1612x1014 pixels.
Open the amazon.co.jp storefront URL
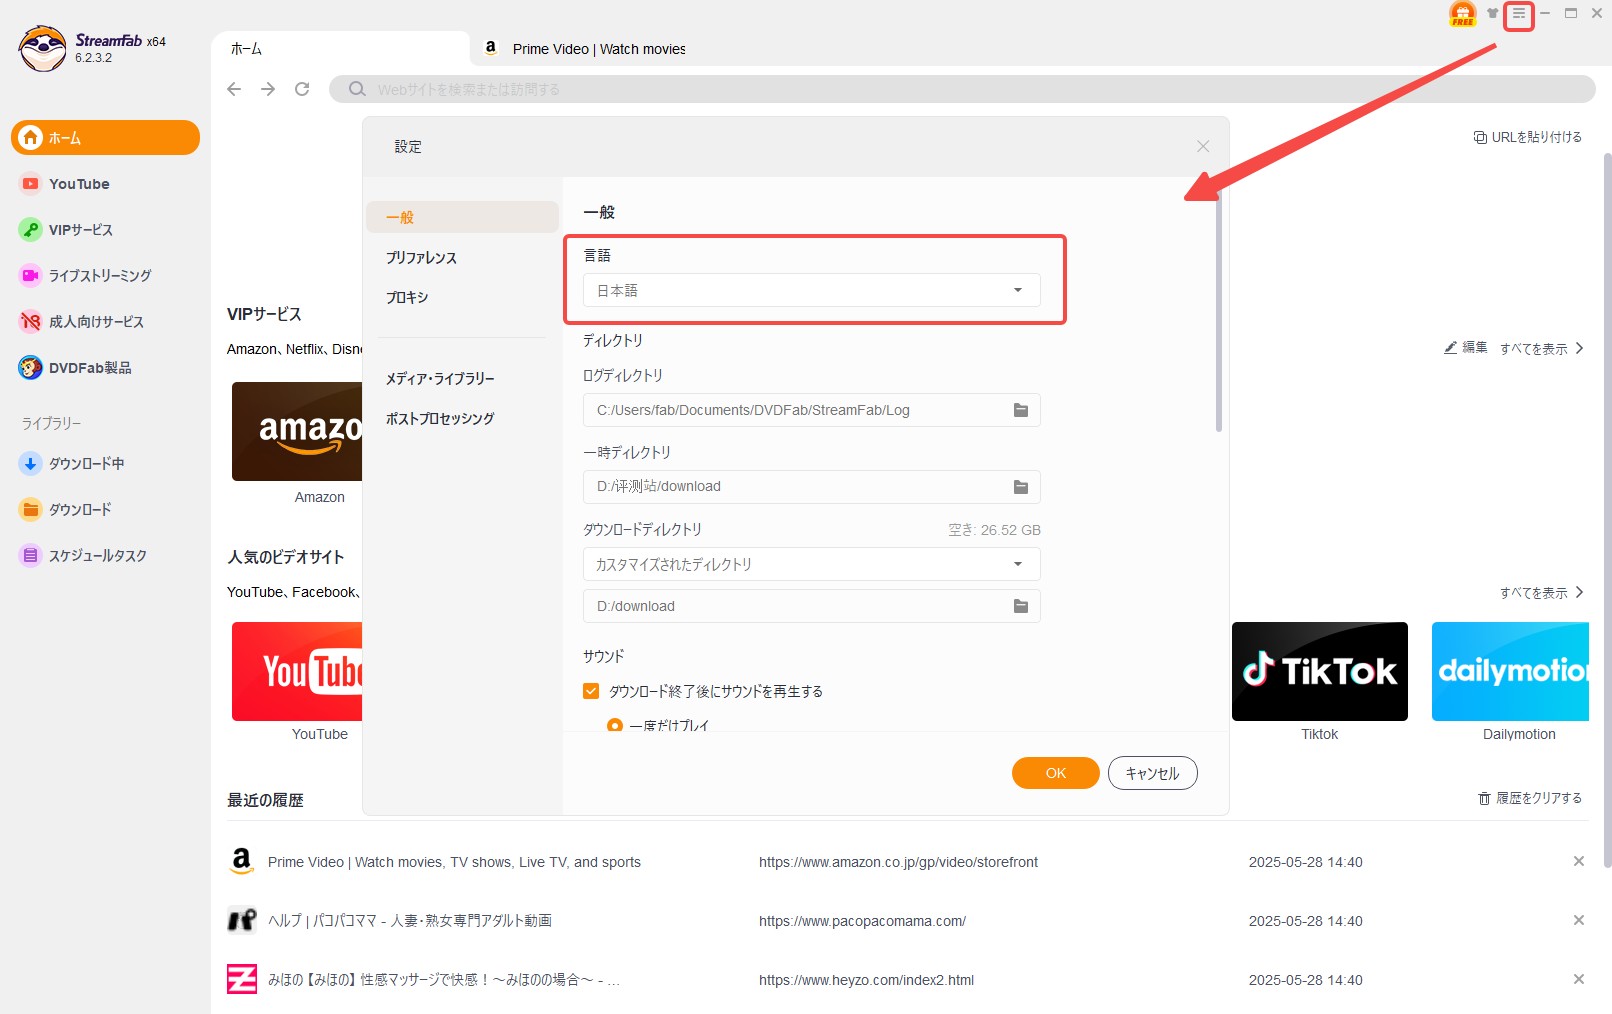[898, 862]
